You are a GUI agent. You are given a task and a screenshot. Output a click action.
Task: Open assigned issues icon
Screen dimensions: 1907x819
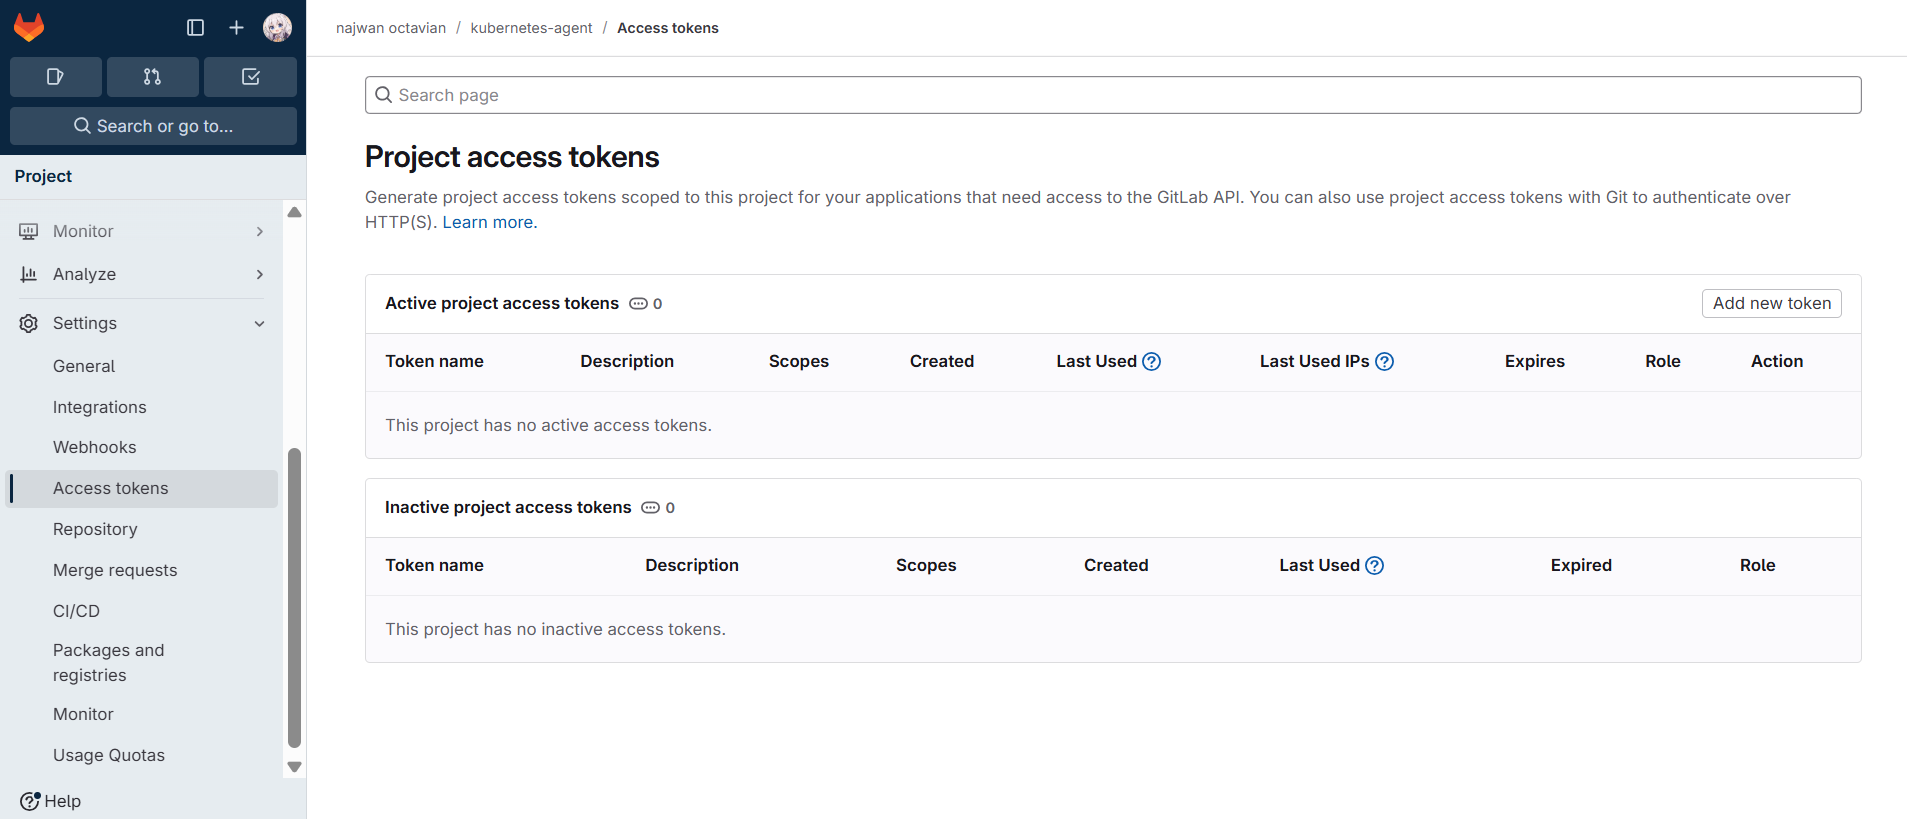(x=55, y=77)
